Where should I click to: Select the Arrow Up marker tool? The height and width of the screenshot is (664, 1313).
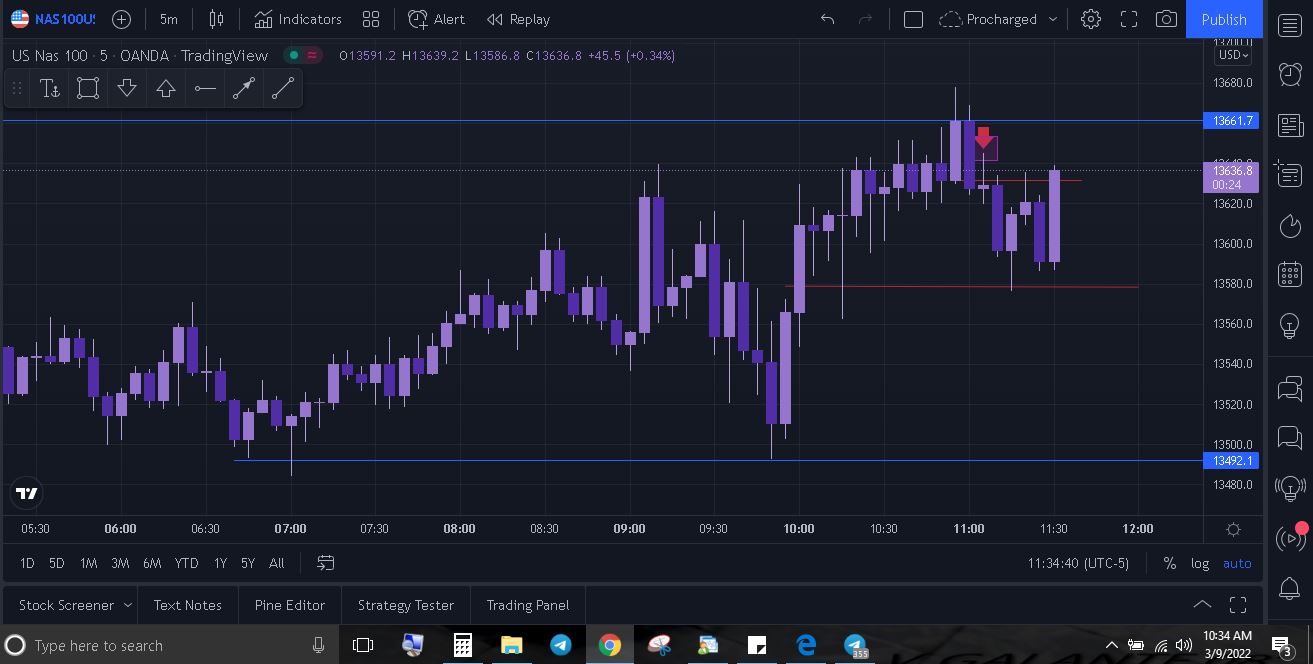coord(166,89)
